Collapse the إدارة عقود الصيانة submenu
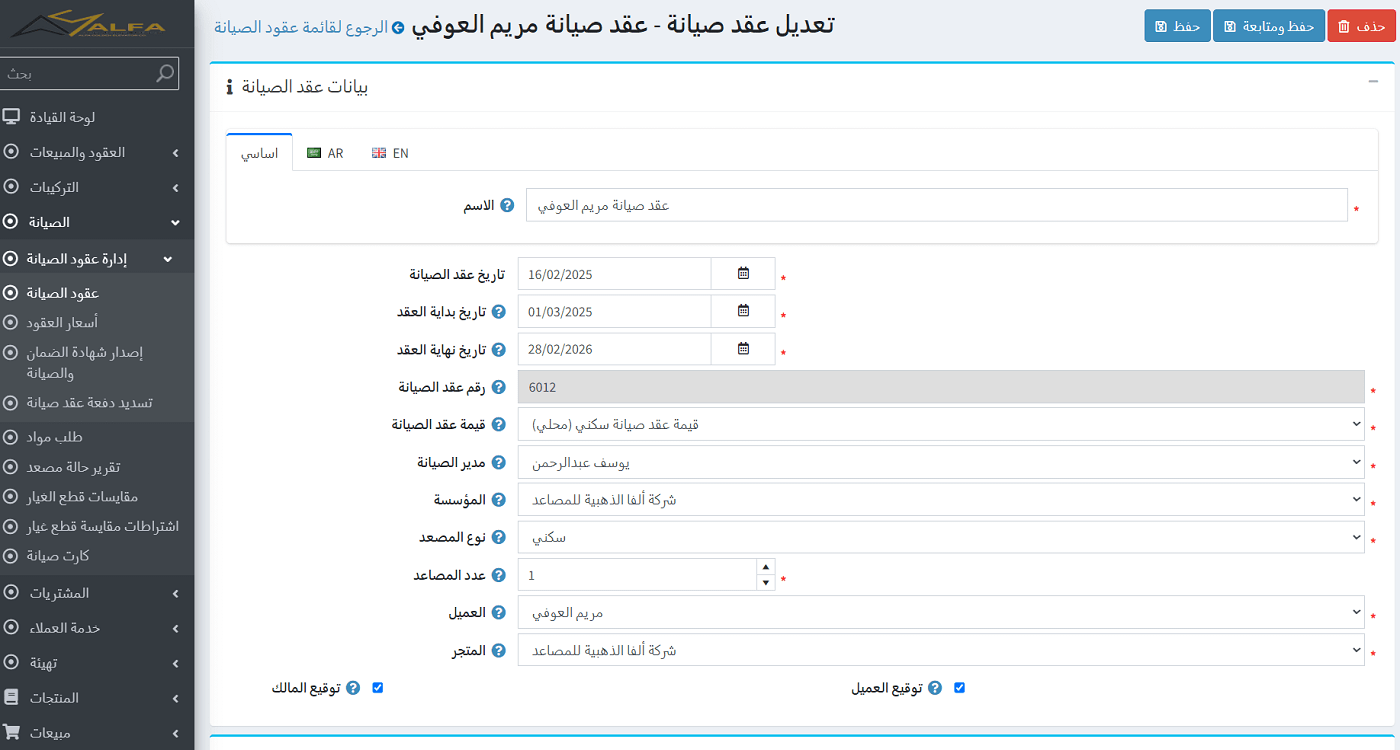This screenshot has height=750, width=1400. click(x=97, y=258)
